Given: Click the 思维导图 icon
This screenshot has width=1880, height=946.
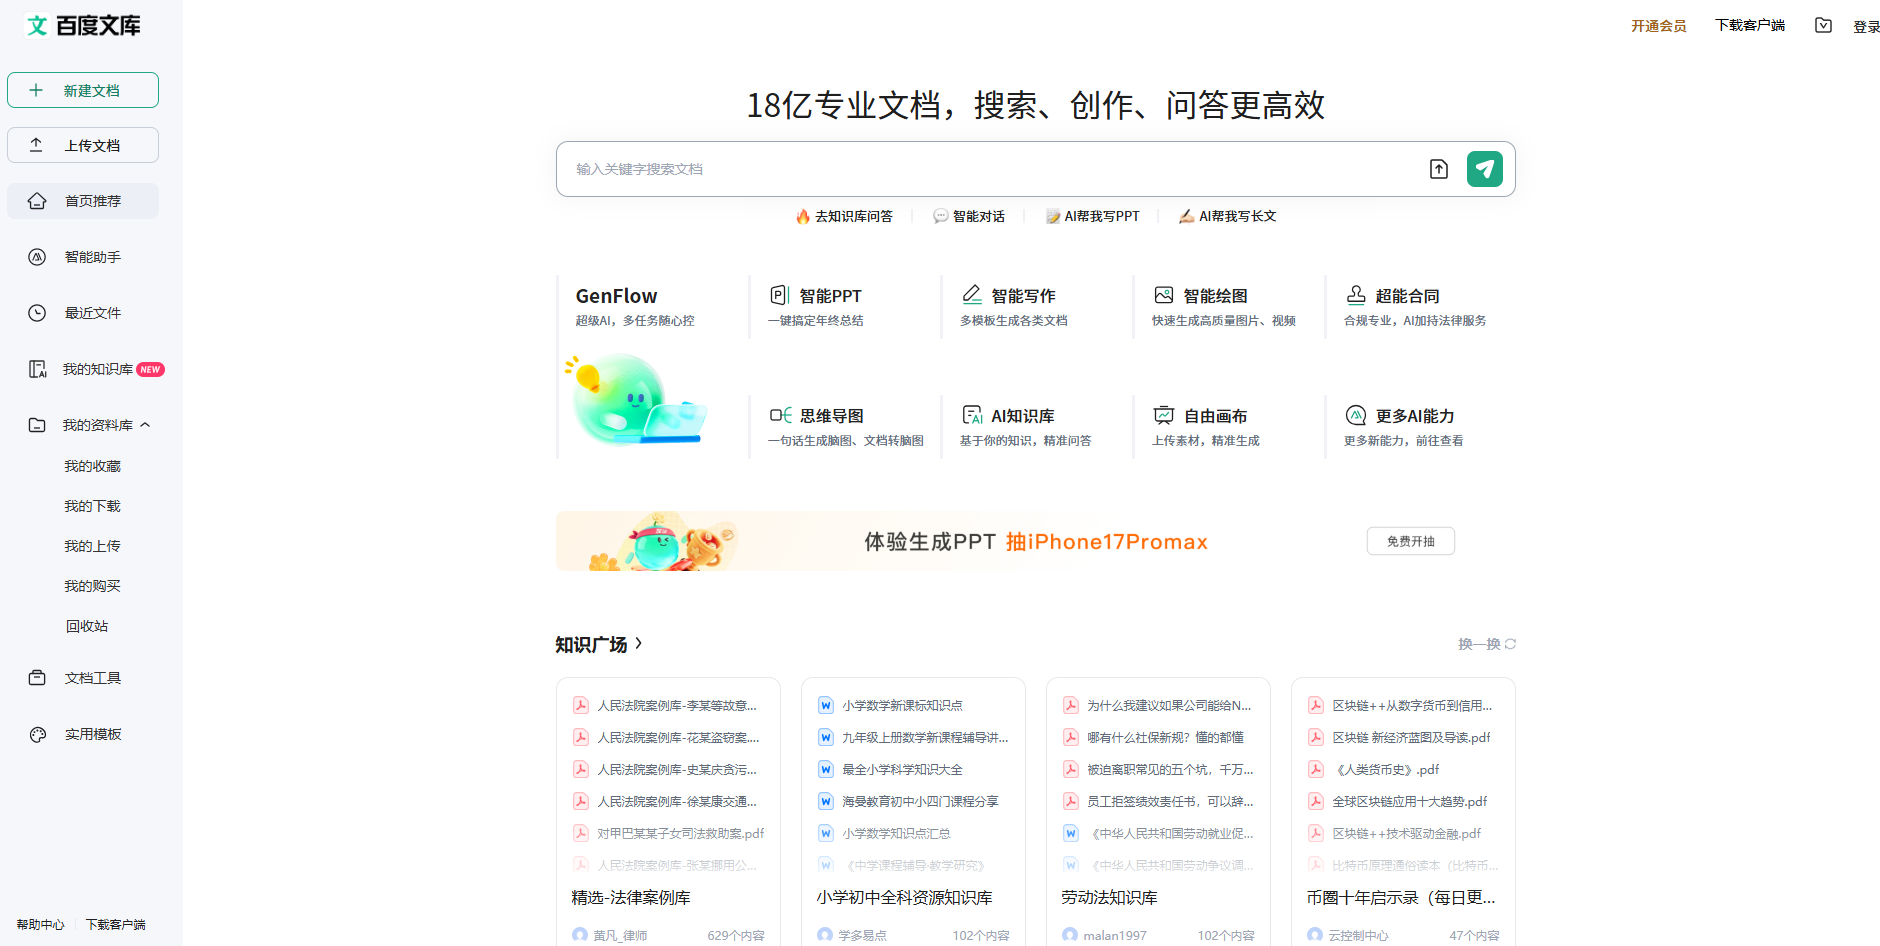Looking at the screenshot, I should 780,415.
